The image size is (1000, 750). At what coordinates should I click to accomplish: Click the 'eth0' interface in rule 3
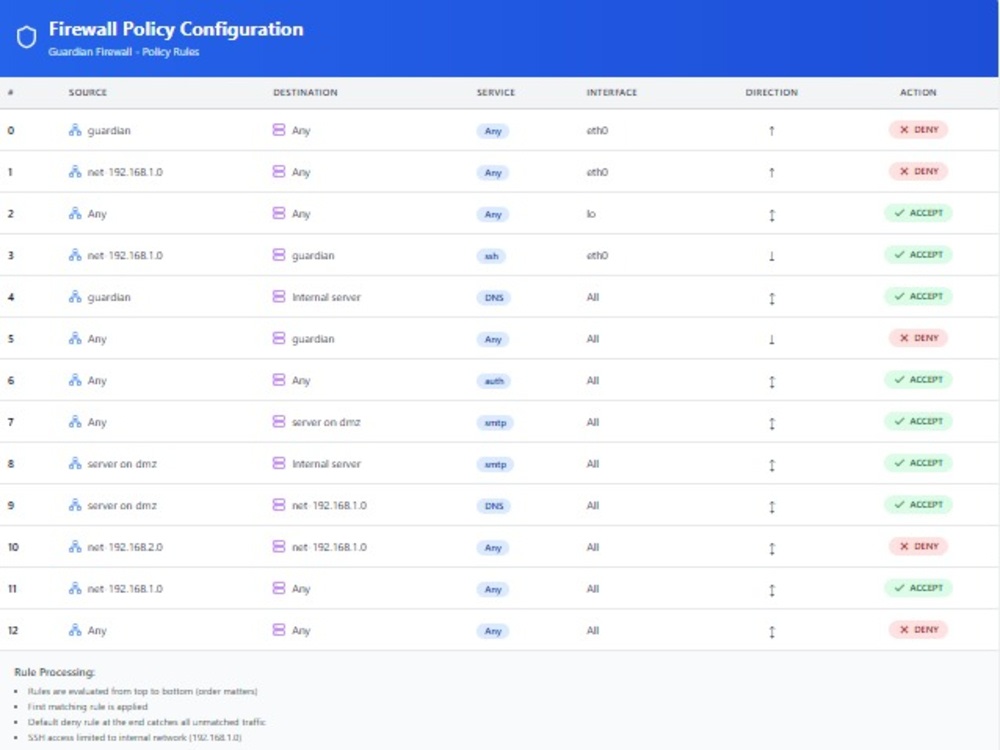tap(598, 255)
